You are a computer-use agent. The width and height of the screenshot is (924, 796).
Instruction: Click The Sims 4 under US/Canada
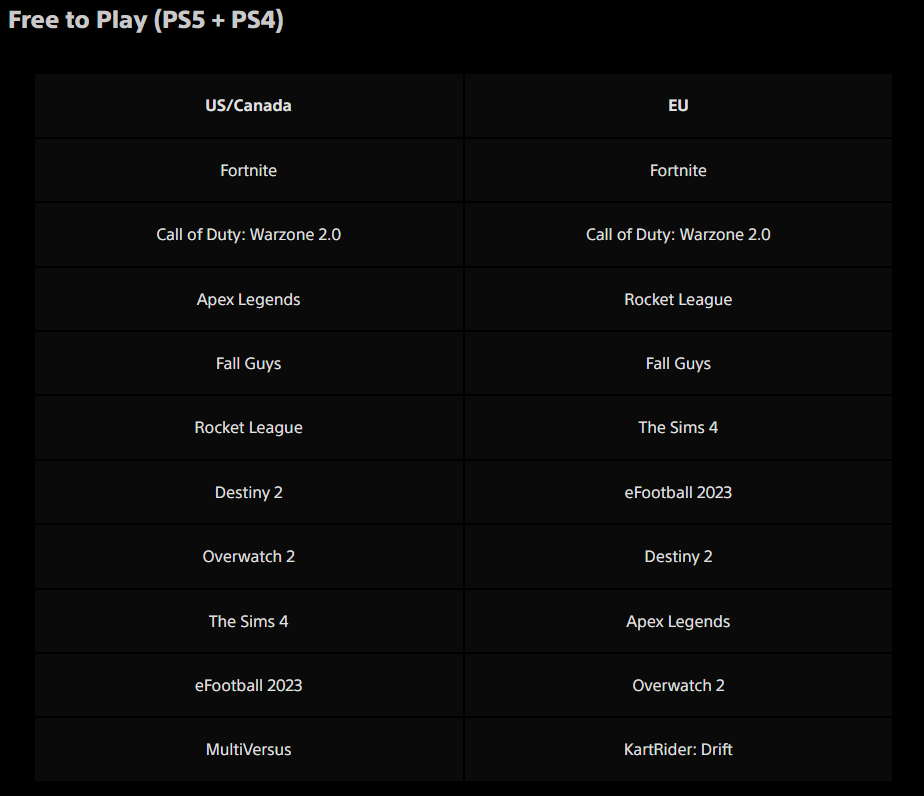[x=248, y=621]
